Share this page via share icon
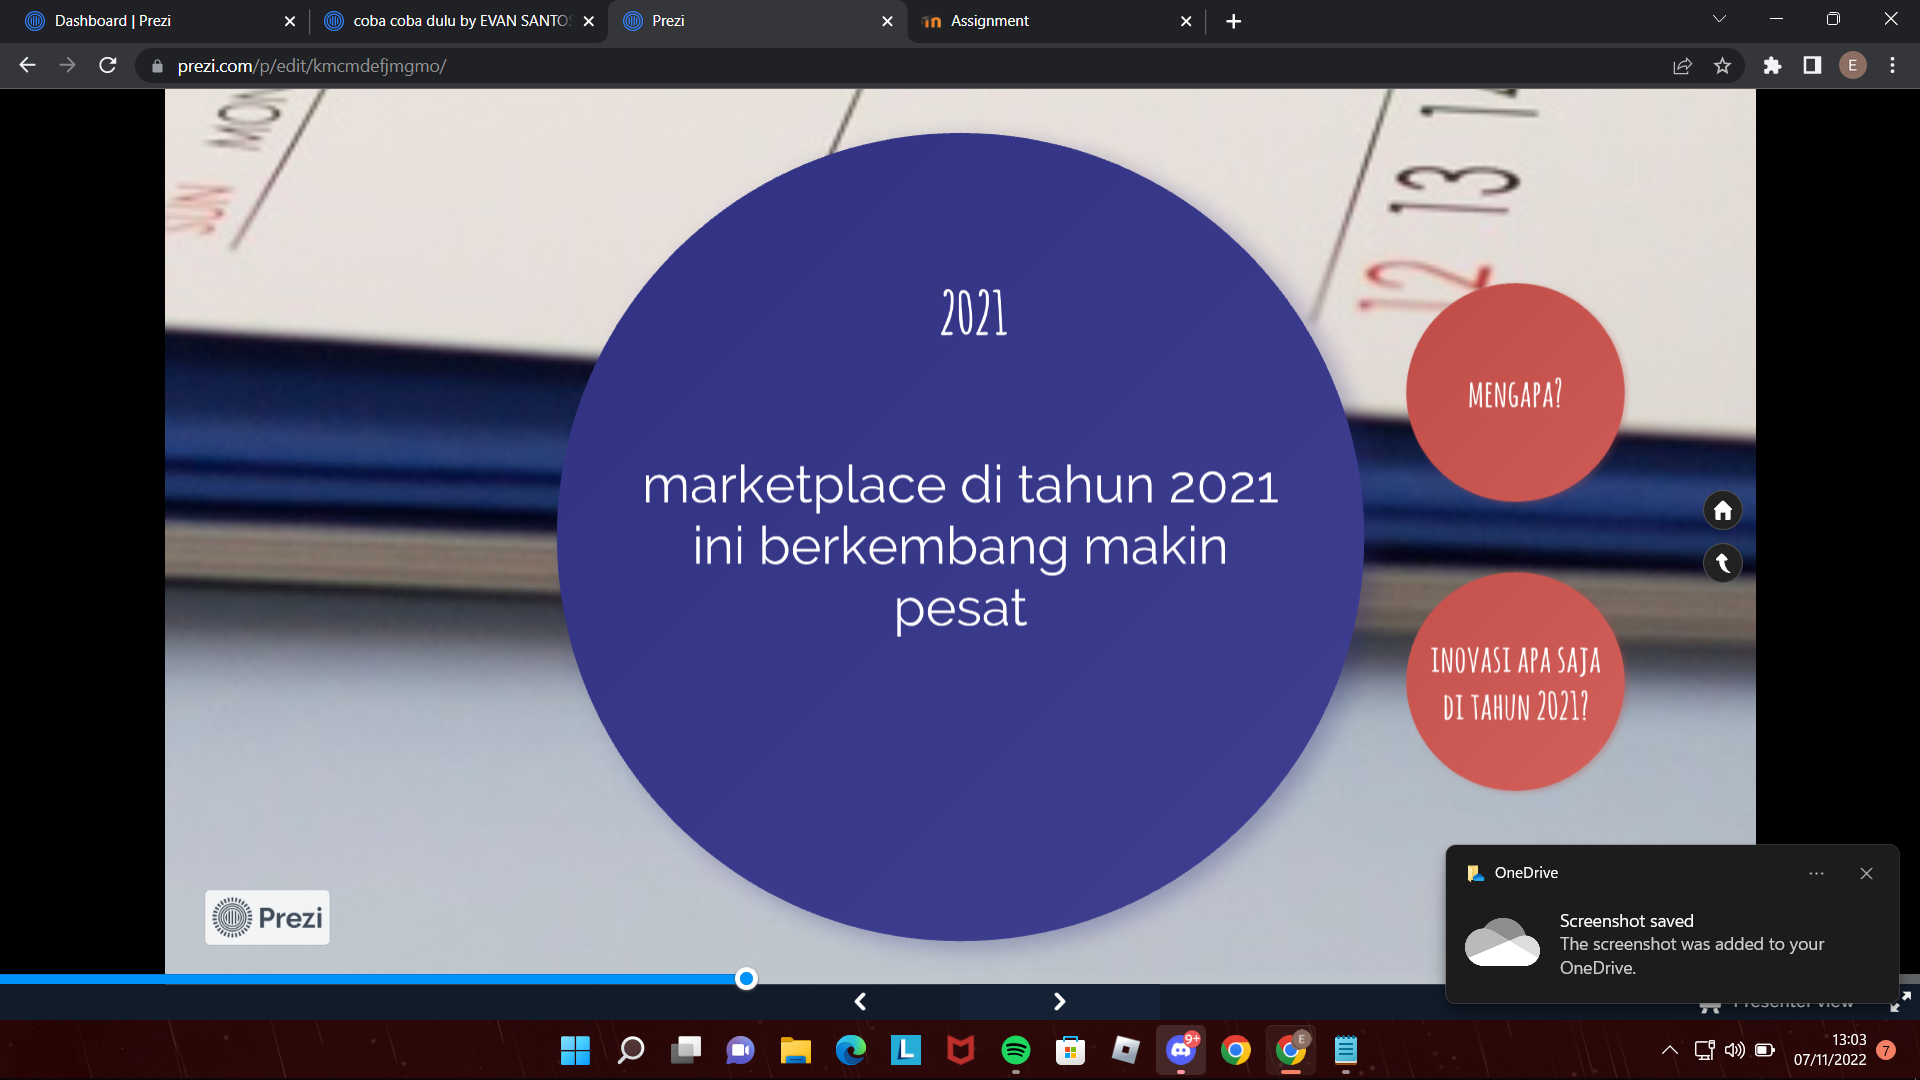 click(1682, 66)
